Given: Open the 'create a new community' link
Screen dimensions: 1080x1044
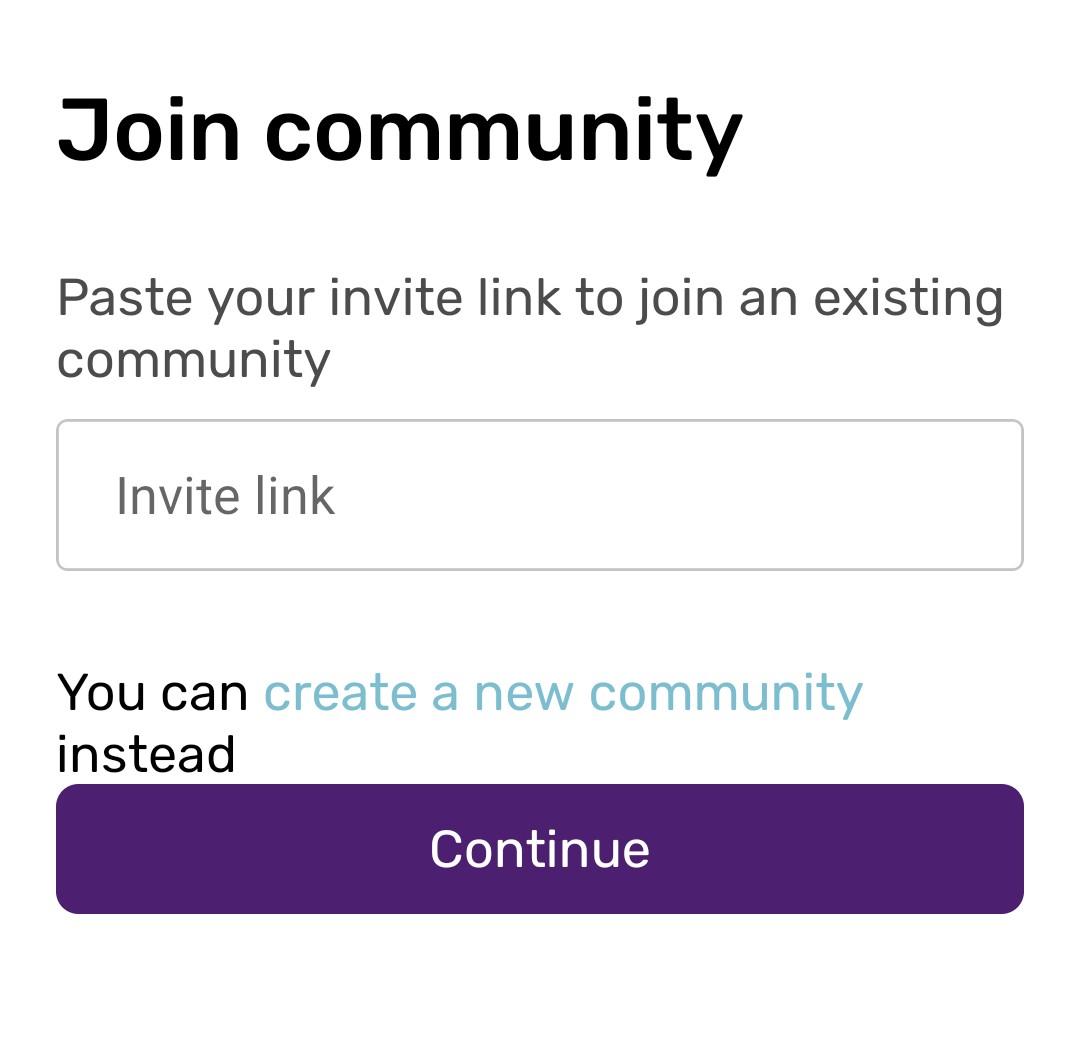Looking at the screenshot, I should tap(562, 692).
